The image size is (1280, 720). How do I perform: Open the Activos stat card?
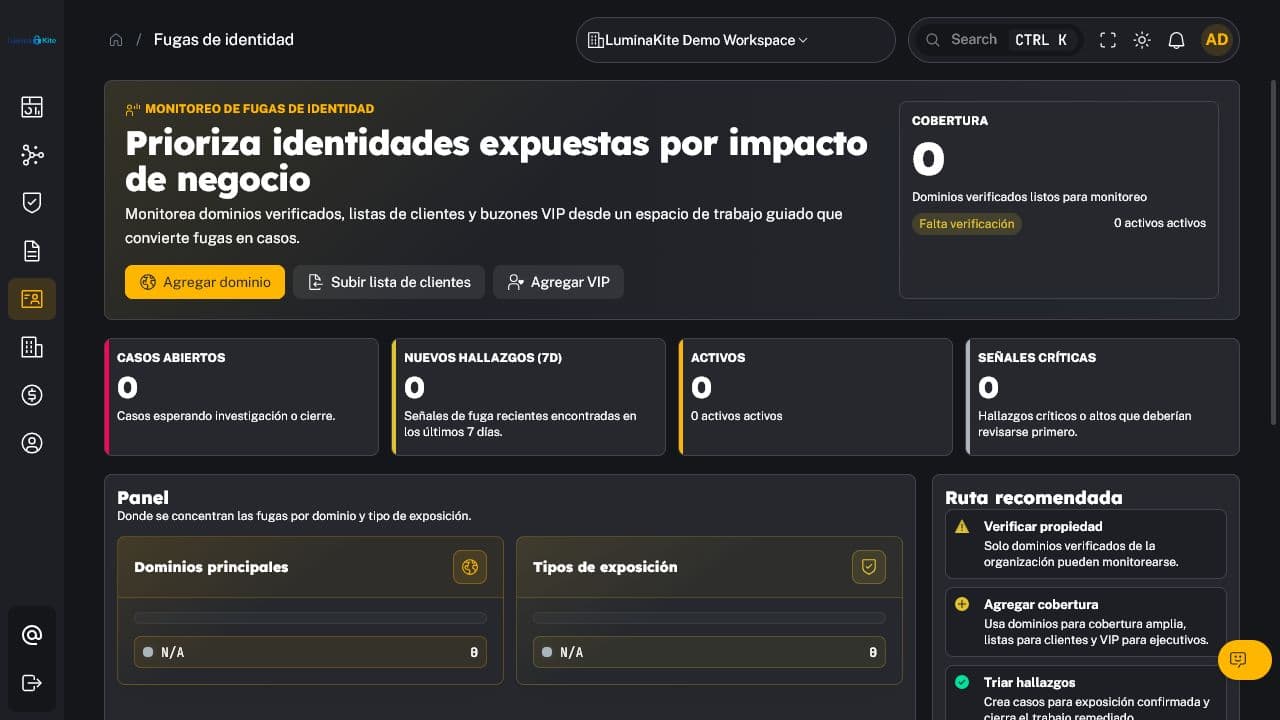pos(815,397)
